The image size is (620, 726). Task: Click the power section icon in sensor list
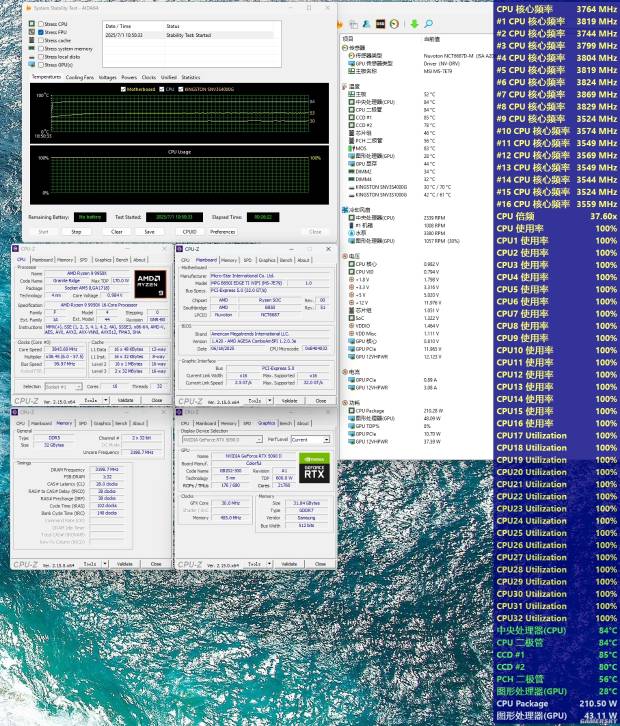pyautogui.click(x=345, y=403)
